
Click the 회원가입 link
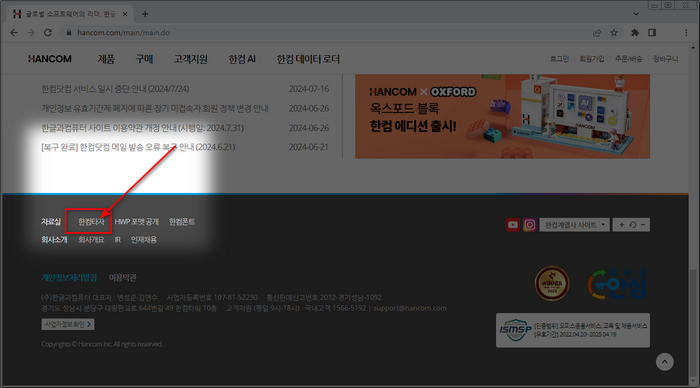(x=592, y=59)
